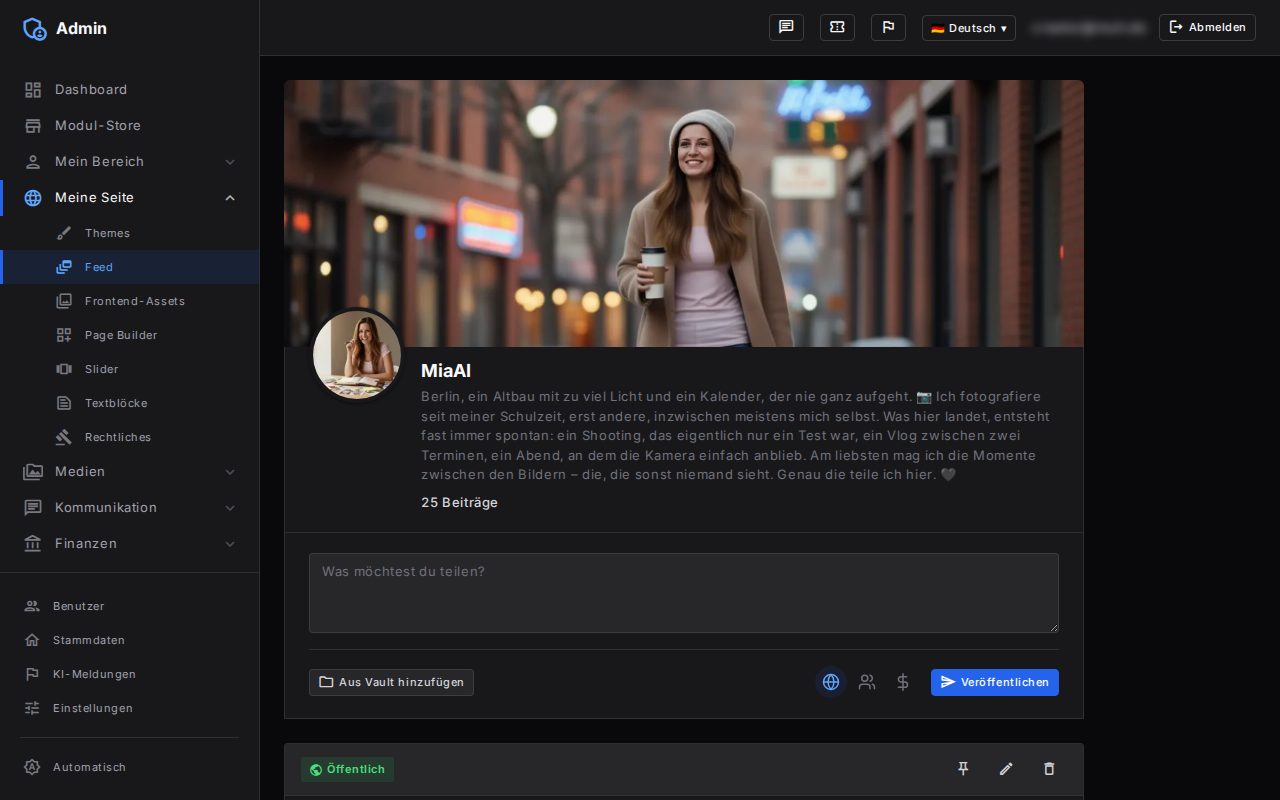Open the Rechtliches gavel icon
The height and width of the screenshot is (800, 1280).
(x=64, y=437)
